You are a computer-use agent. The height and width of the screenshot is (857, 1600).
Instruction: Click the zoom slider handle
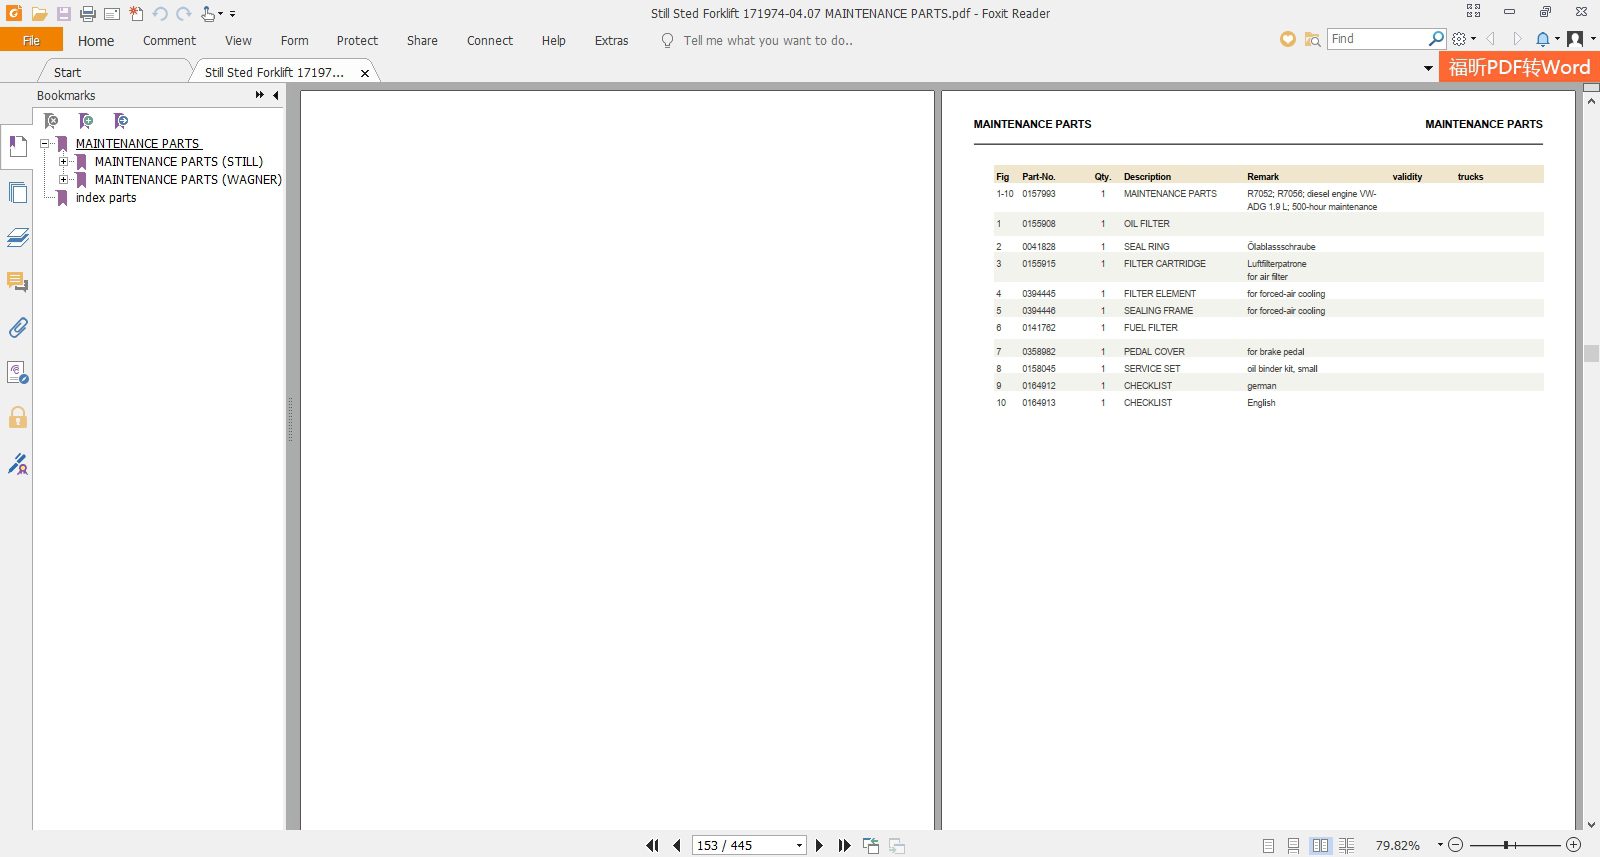[1505, 845]
